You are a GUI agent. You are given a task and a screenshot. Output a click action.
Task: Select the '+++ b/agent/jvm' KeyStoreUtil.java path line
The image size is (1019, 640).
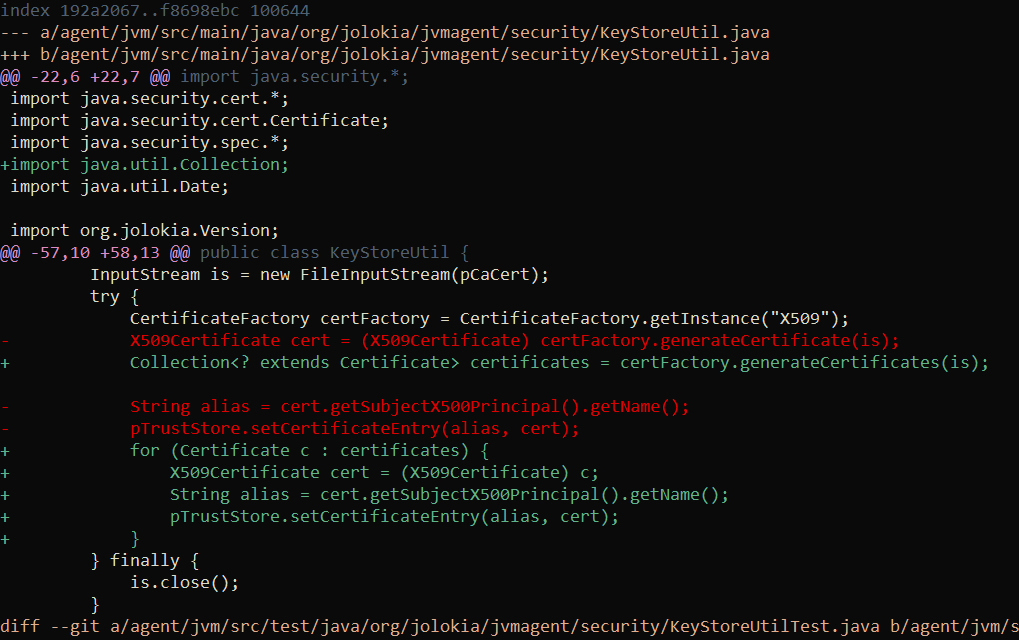point(385,55)
